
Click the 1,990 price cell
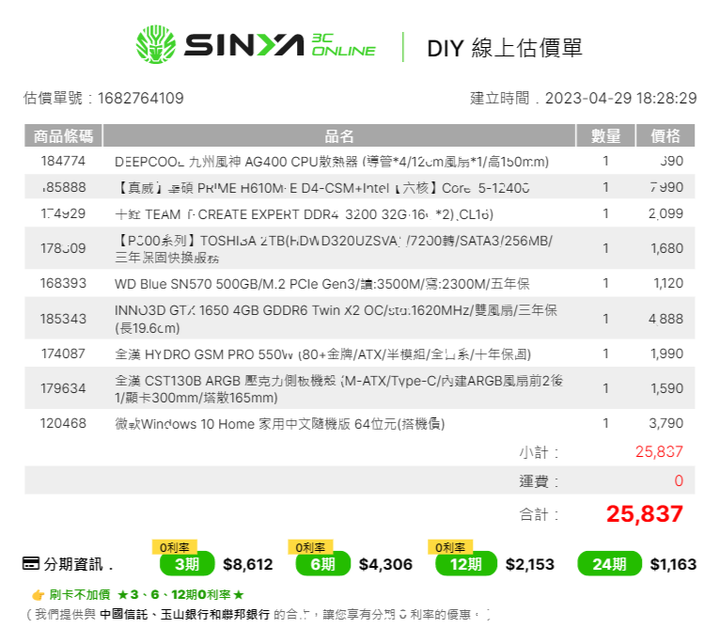tap(667, 354)
